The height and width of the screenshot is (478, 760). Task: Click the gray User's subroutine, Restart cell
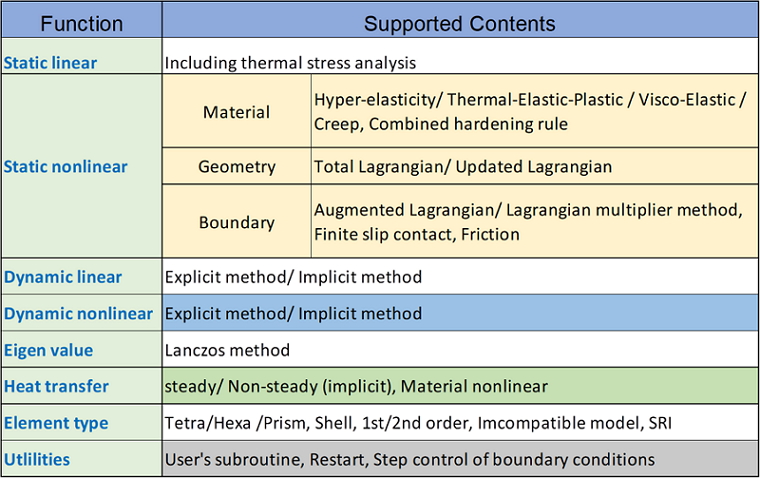tap(460, 459)
